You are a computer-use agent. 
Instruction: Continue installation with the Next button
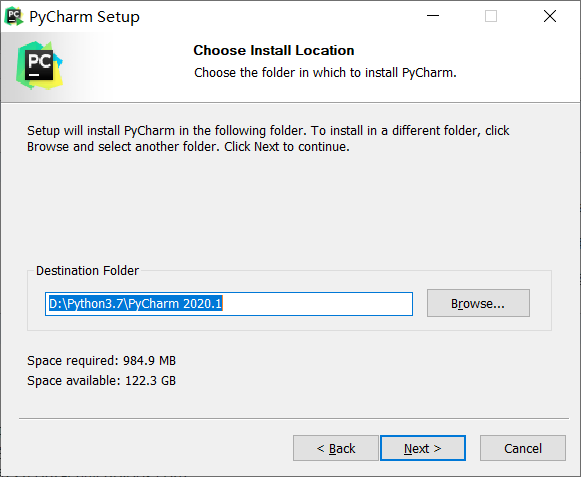point(423,448)
